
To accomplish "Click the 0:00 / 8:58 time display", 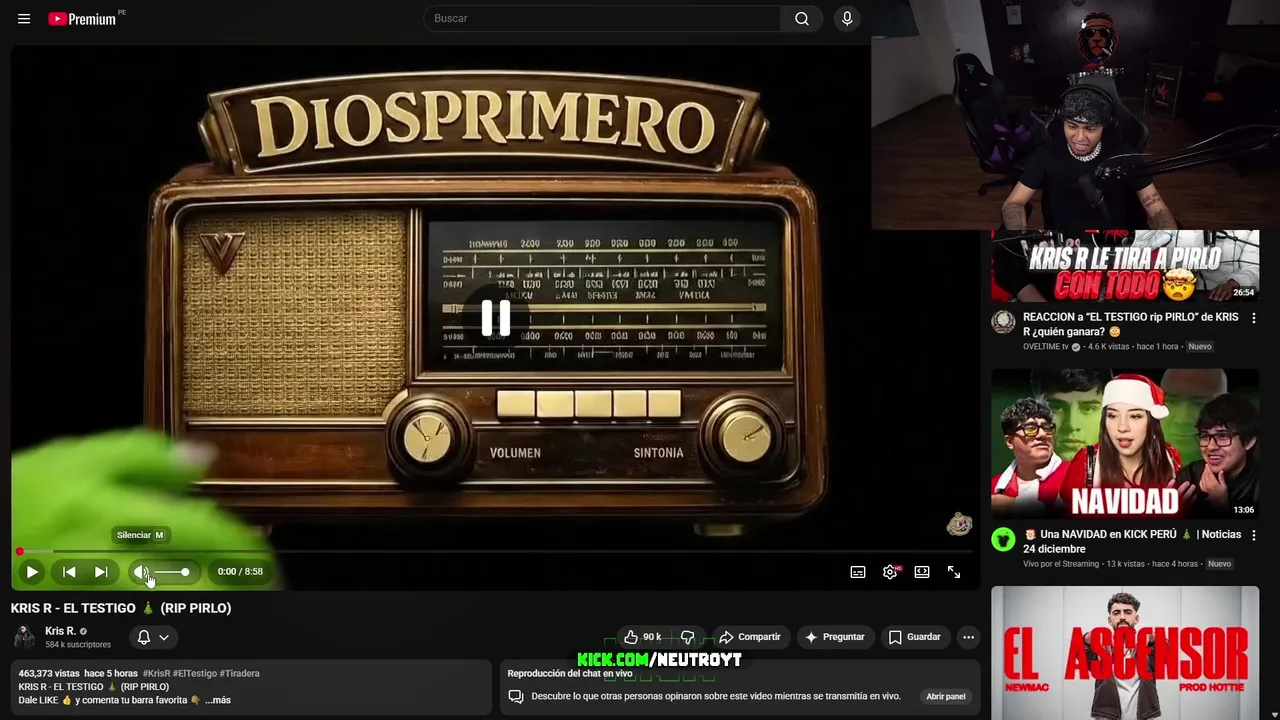I will [x=240, y=572].
